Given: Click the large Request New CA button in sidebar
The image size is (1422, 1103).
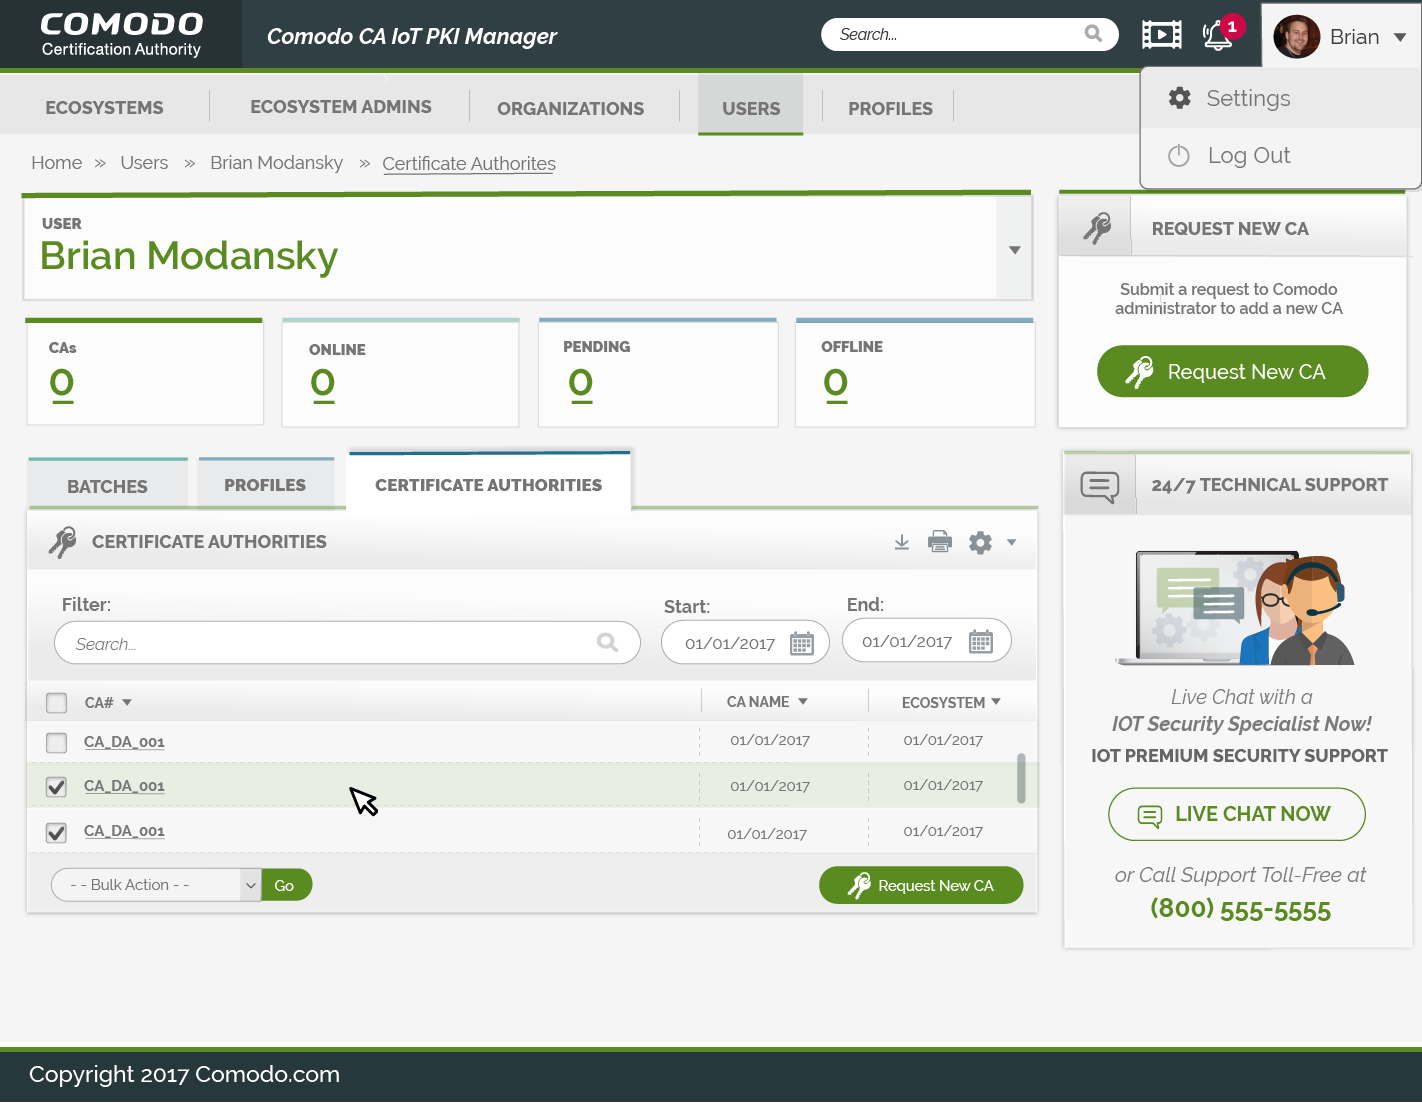Looking at the screenshot, I should pos(1232,372).
